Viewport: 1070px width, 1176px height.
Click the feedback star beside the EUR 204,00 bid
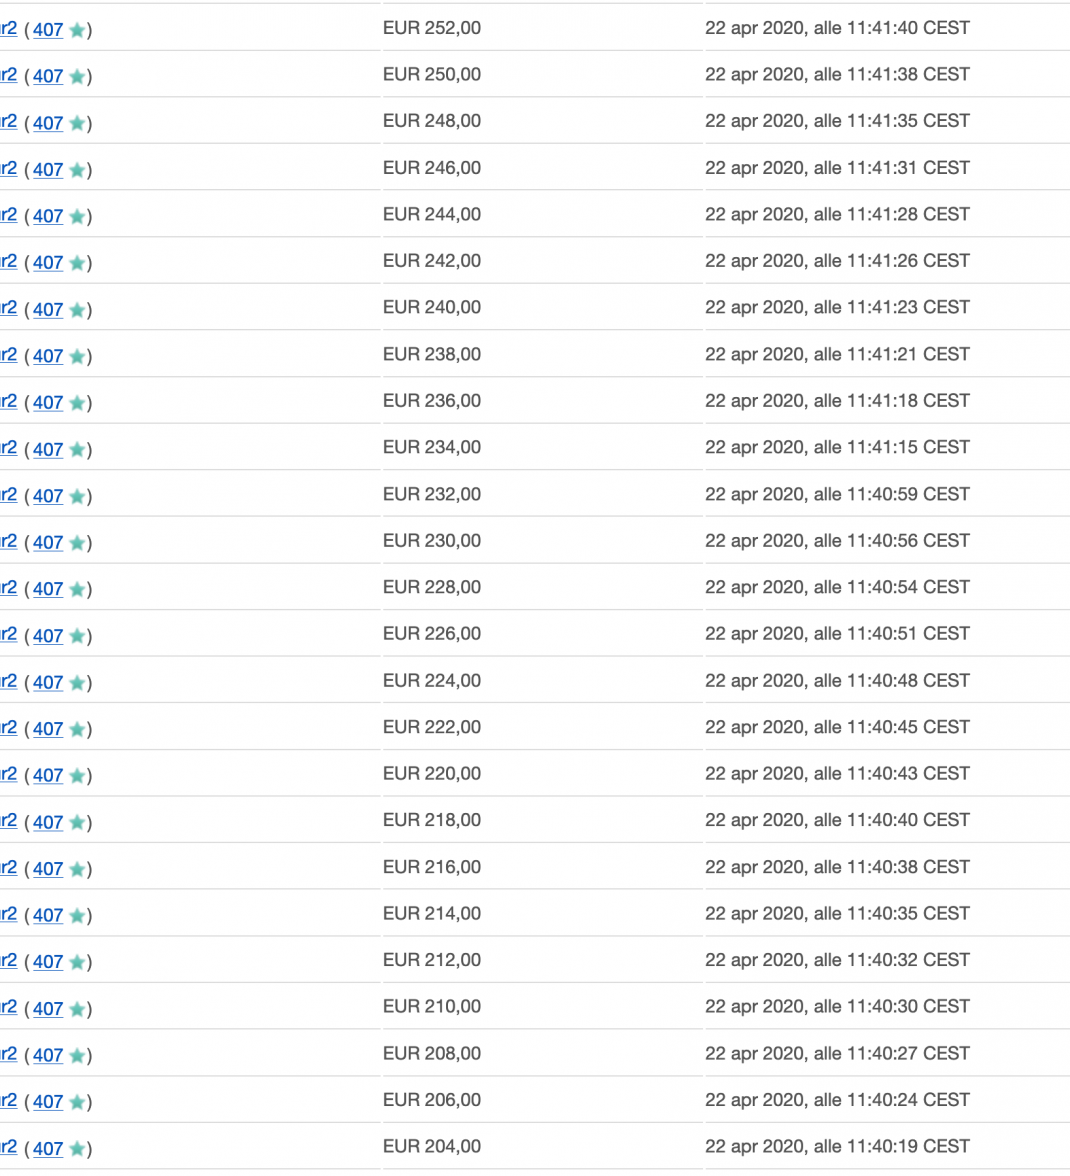[76, 1148]
